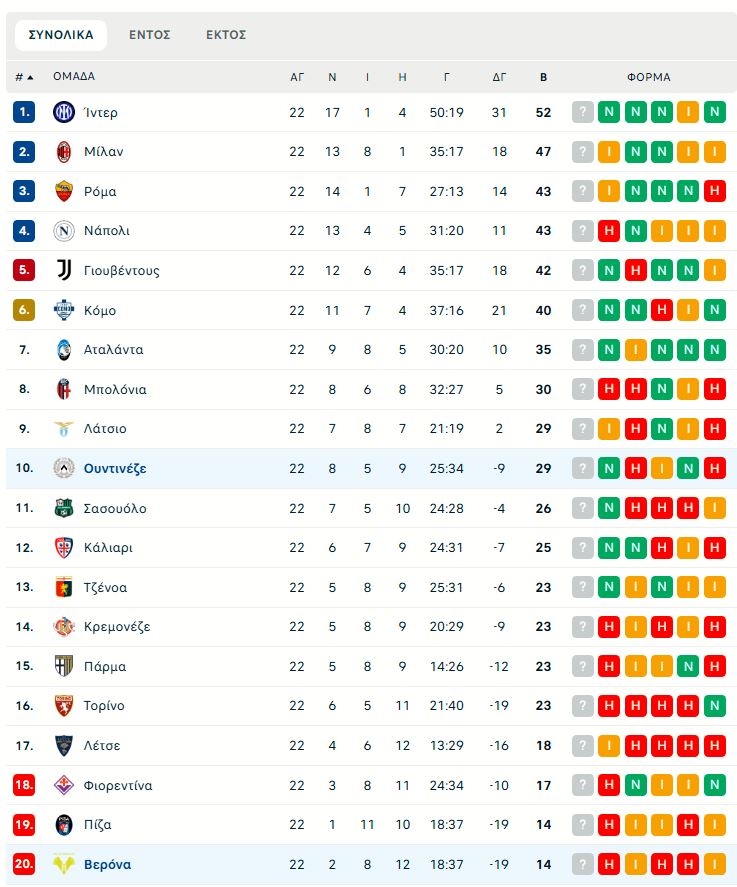Click Inter's gray question mark form badge
737x887 pixels.
point(583,112)
